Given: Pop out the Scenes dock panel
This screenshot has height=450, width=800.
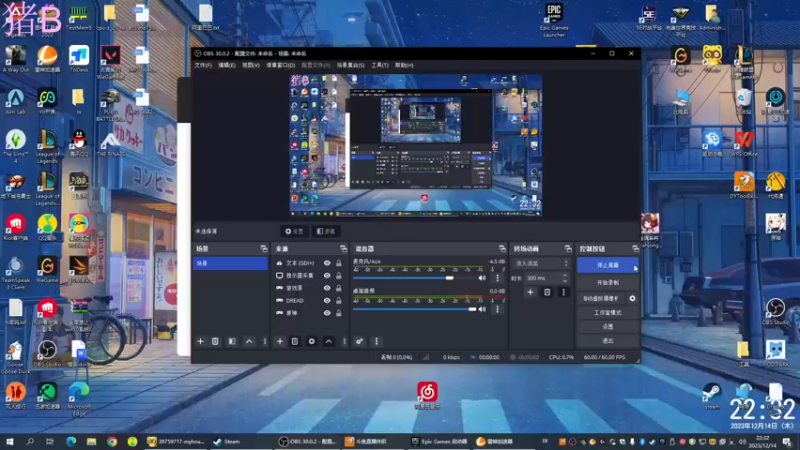Looking at the screenshot, I should pyautogui.click(x=264, y=248).
